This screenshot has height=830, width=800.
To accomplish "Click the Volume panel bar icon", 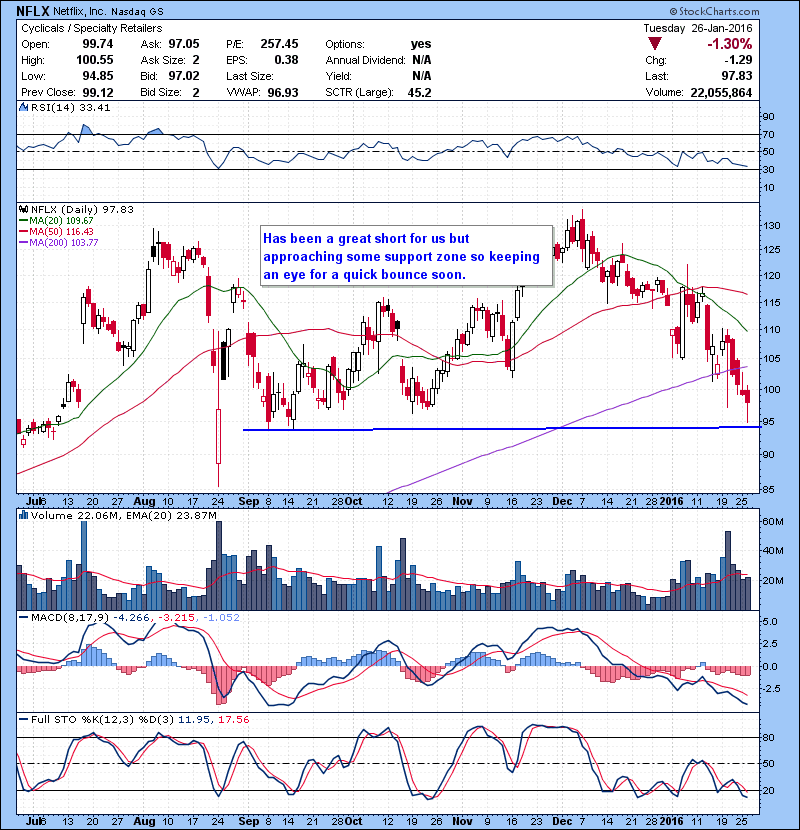I will (x=23, y=515).
